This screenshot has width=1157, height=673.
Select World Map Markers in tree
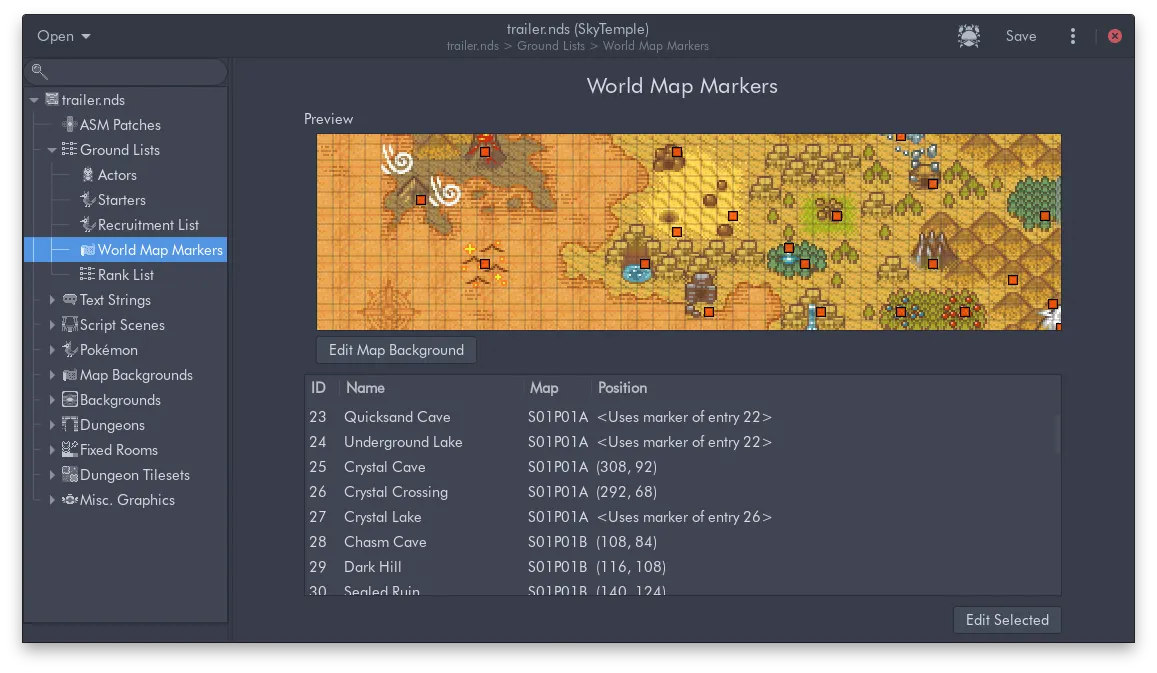pyautogui.click(x=160, y=250)
